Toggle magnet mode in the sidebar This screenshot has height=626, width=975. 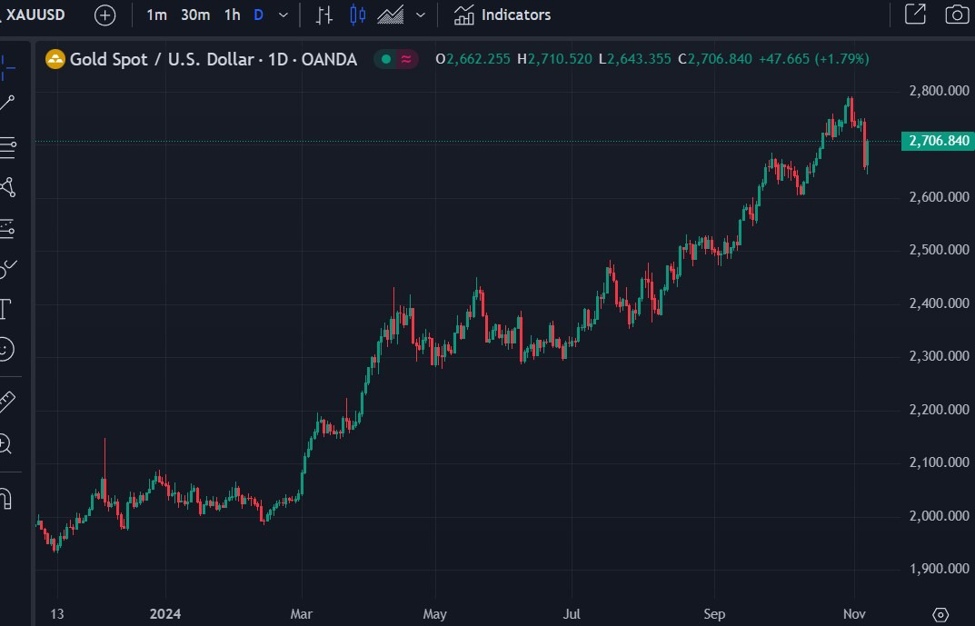[x=5, y=497]
